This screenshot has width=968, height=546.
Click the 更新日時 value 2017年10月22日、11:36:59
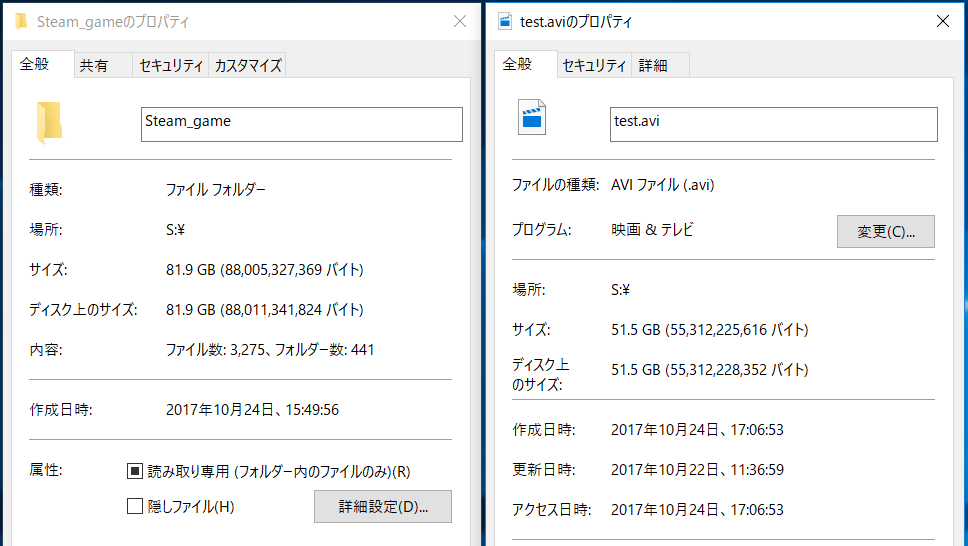tap(698, 470)
